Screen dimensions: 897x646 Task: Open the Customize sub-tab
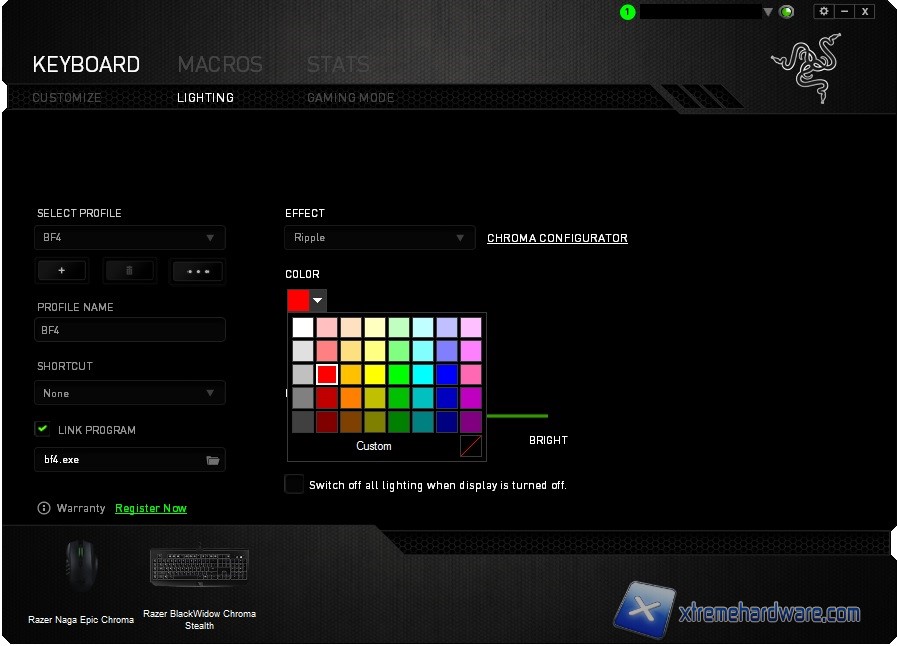pyautogui.click(x=67, y=98)
